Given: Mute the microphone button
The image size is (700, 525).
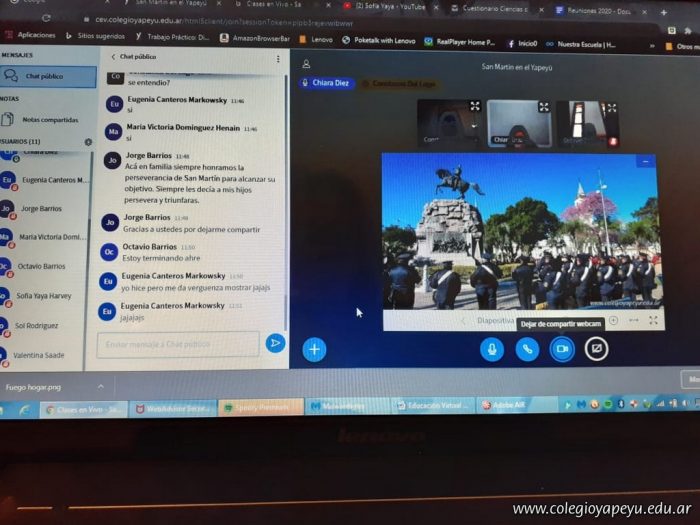Looking at the screenshot, I should 491,348.
